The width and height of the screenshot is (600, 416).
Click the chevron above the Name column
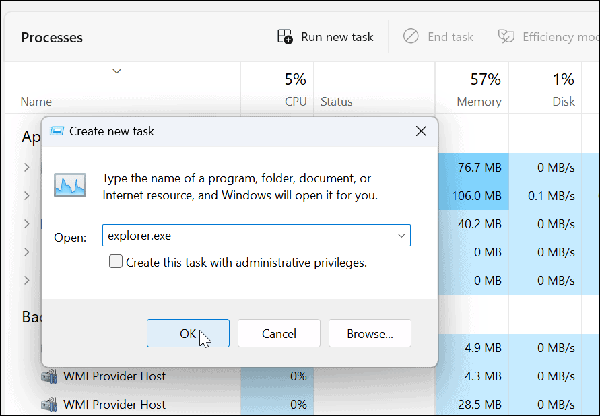pos(117,70)
